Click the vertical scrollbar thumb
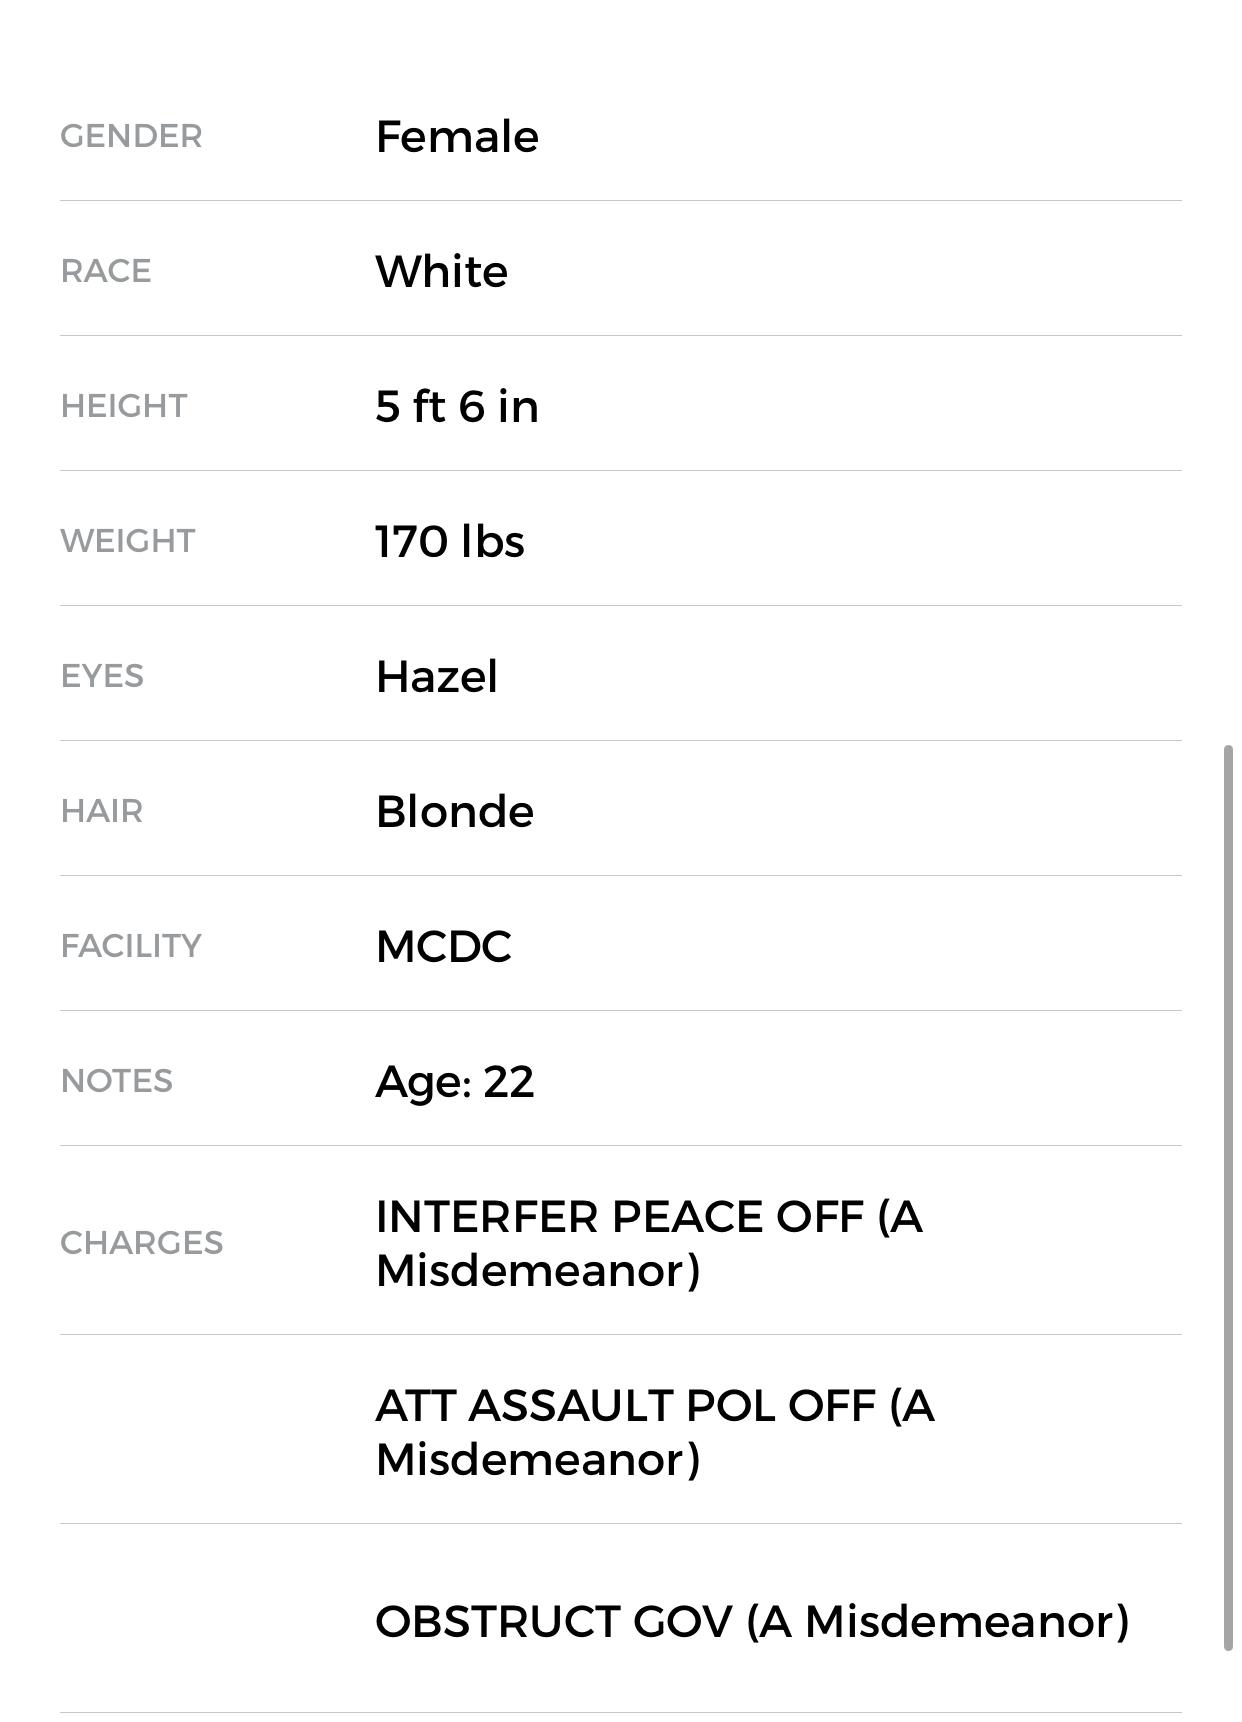The height and width of the screenshot is (1722, 1242). [x=1228, y=1197]
